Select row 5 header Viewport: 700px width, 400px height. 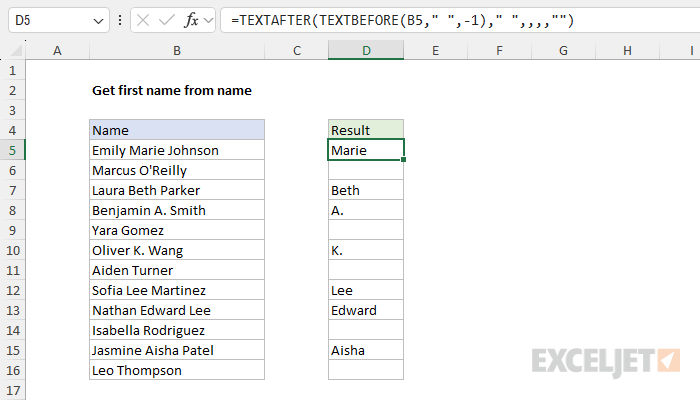(x=12, y=150)
